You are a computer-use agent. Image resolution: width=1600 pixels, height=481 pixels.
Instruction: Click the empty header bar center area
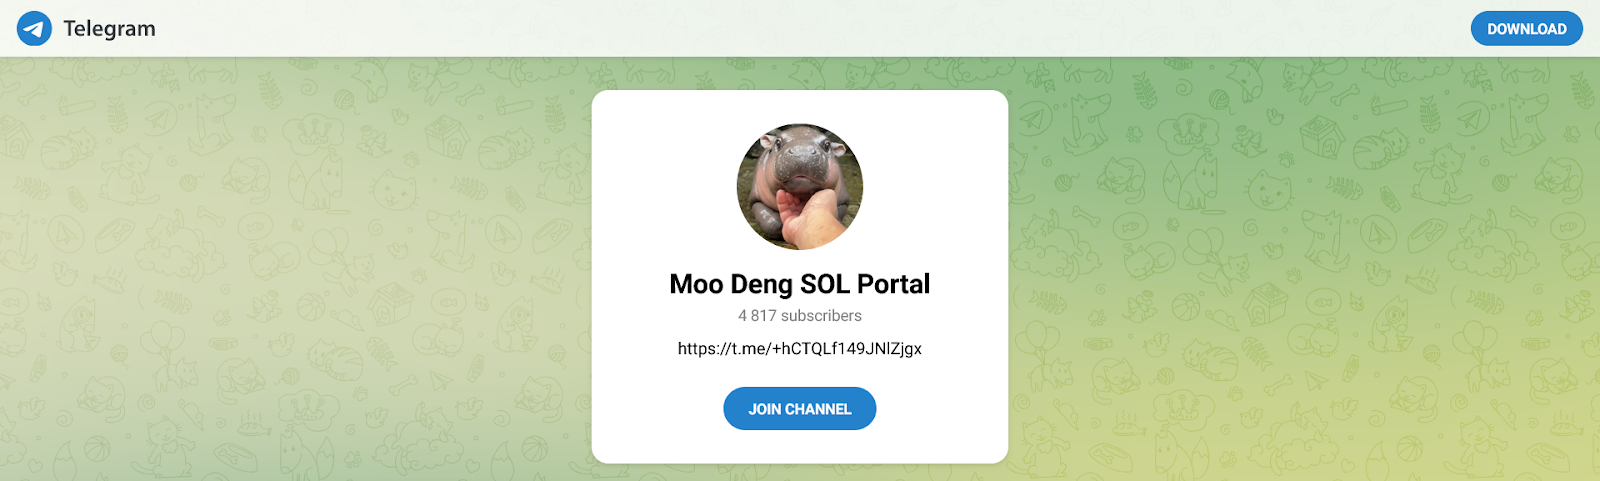[800, 28]
